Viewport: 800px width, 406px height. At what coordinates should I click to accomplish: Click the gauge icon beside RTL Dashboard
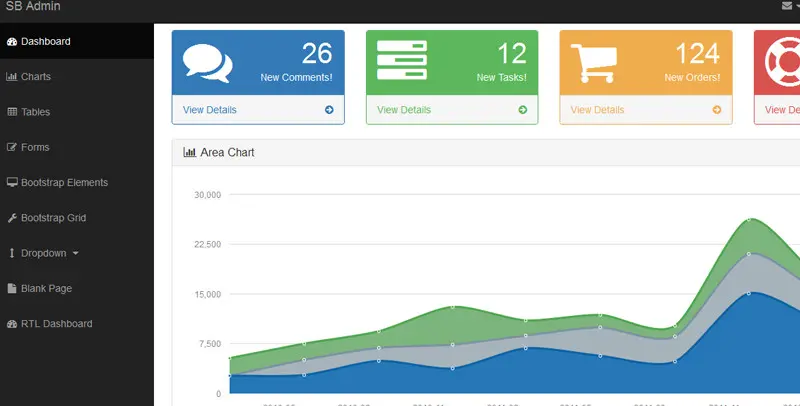tap(12, 324)
